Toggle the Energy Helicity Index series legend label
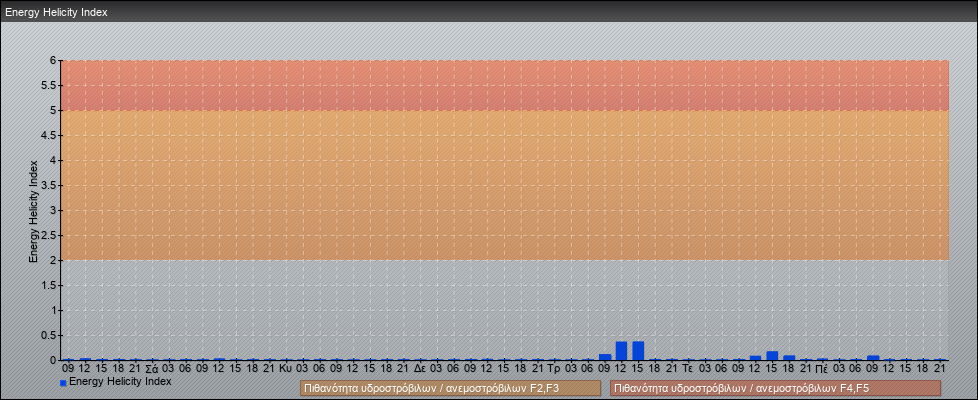Image resolution: width=978 pixels, height=400 pixels. (x=120, y=381)
